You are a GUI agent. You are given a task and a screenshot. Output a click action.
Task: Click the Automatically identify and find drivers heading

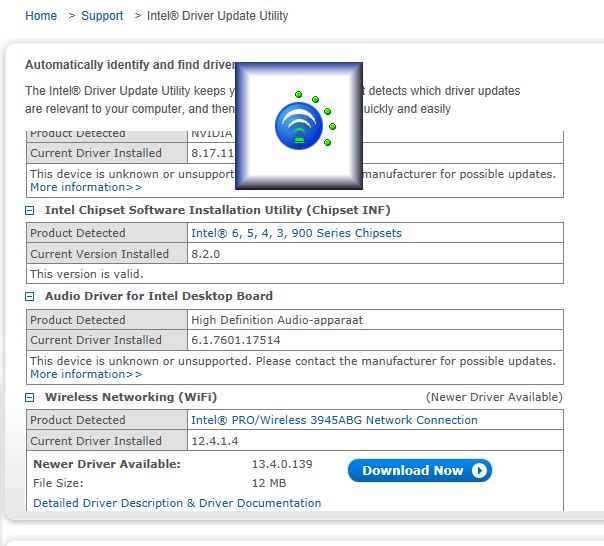click(x=130, y=65)
